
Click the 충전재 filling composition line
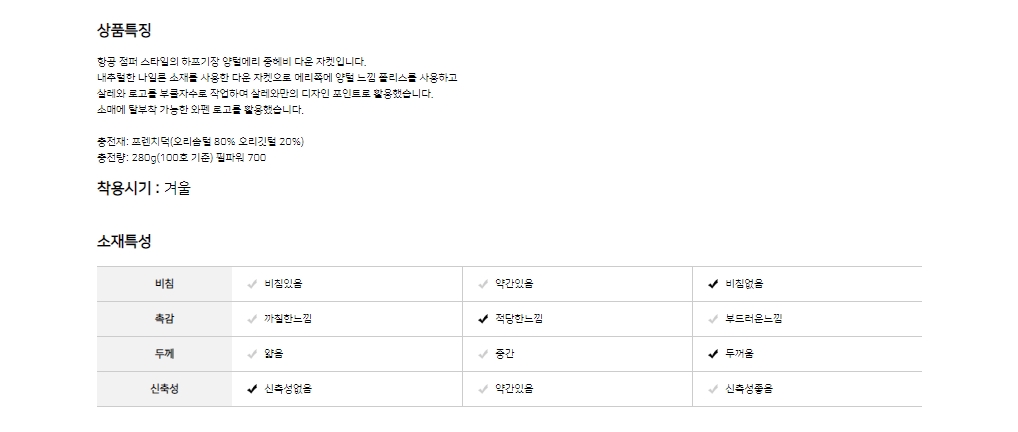tap(199, 141)
